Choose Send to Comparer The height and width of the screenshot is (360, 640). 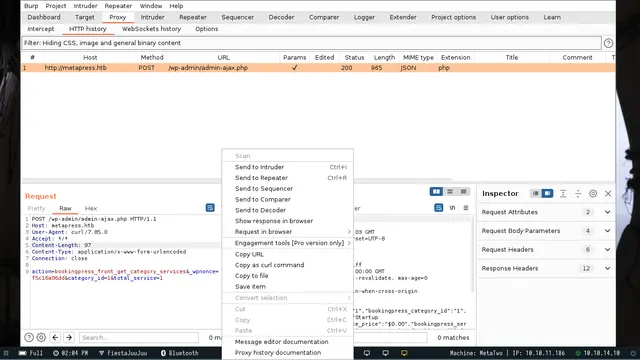coord(287,199)
